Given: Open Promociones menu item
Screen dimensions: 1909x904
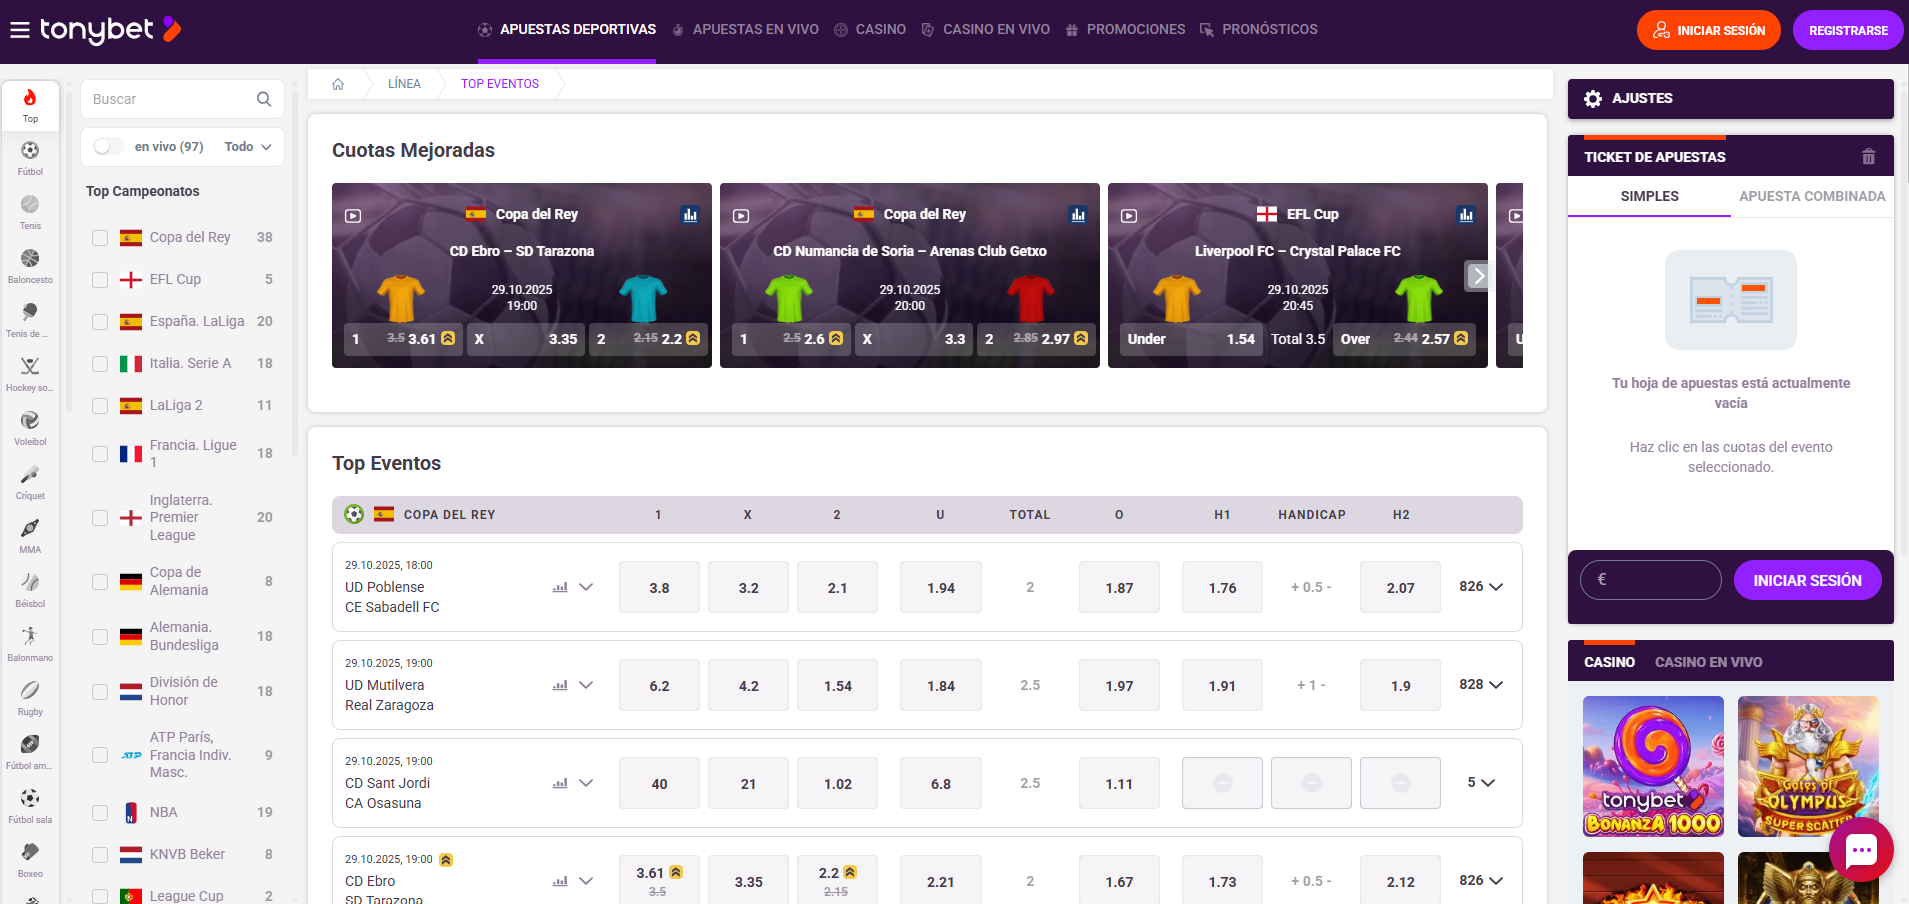Looking at the screenshot, I should click(x=1125, y=30).
